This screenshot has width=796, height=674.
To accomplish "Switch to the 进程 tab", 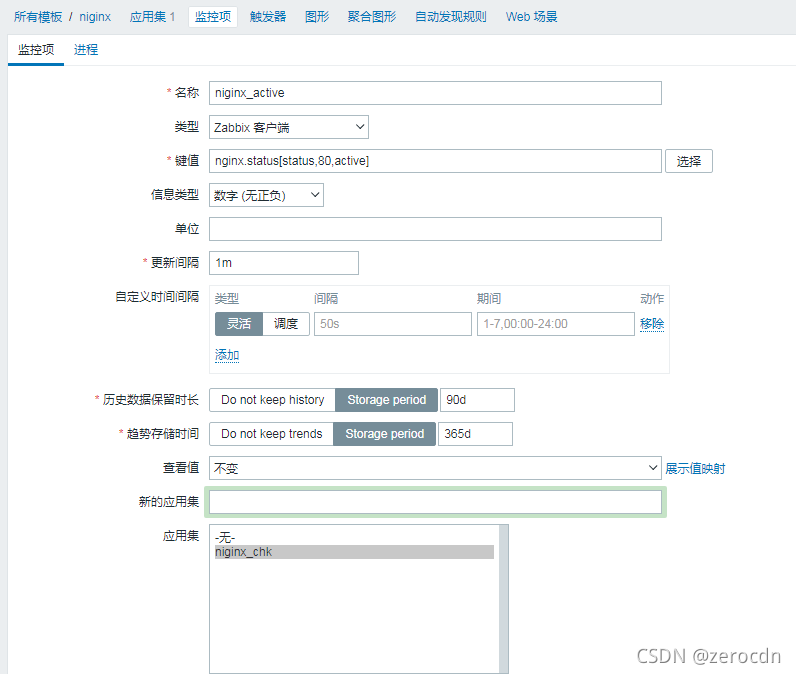I will (x=86, y=50).
